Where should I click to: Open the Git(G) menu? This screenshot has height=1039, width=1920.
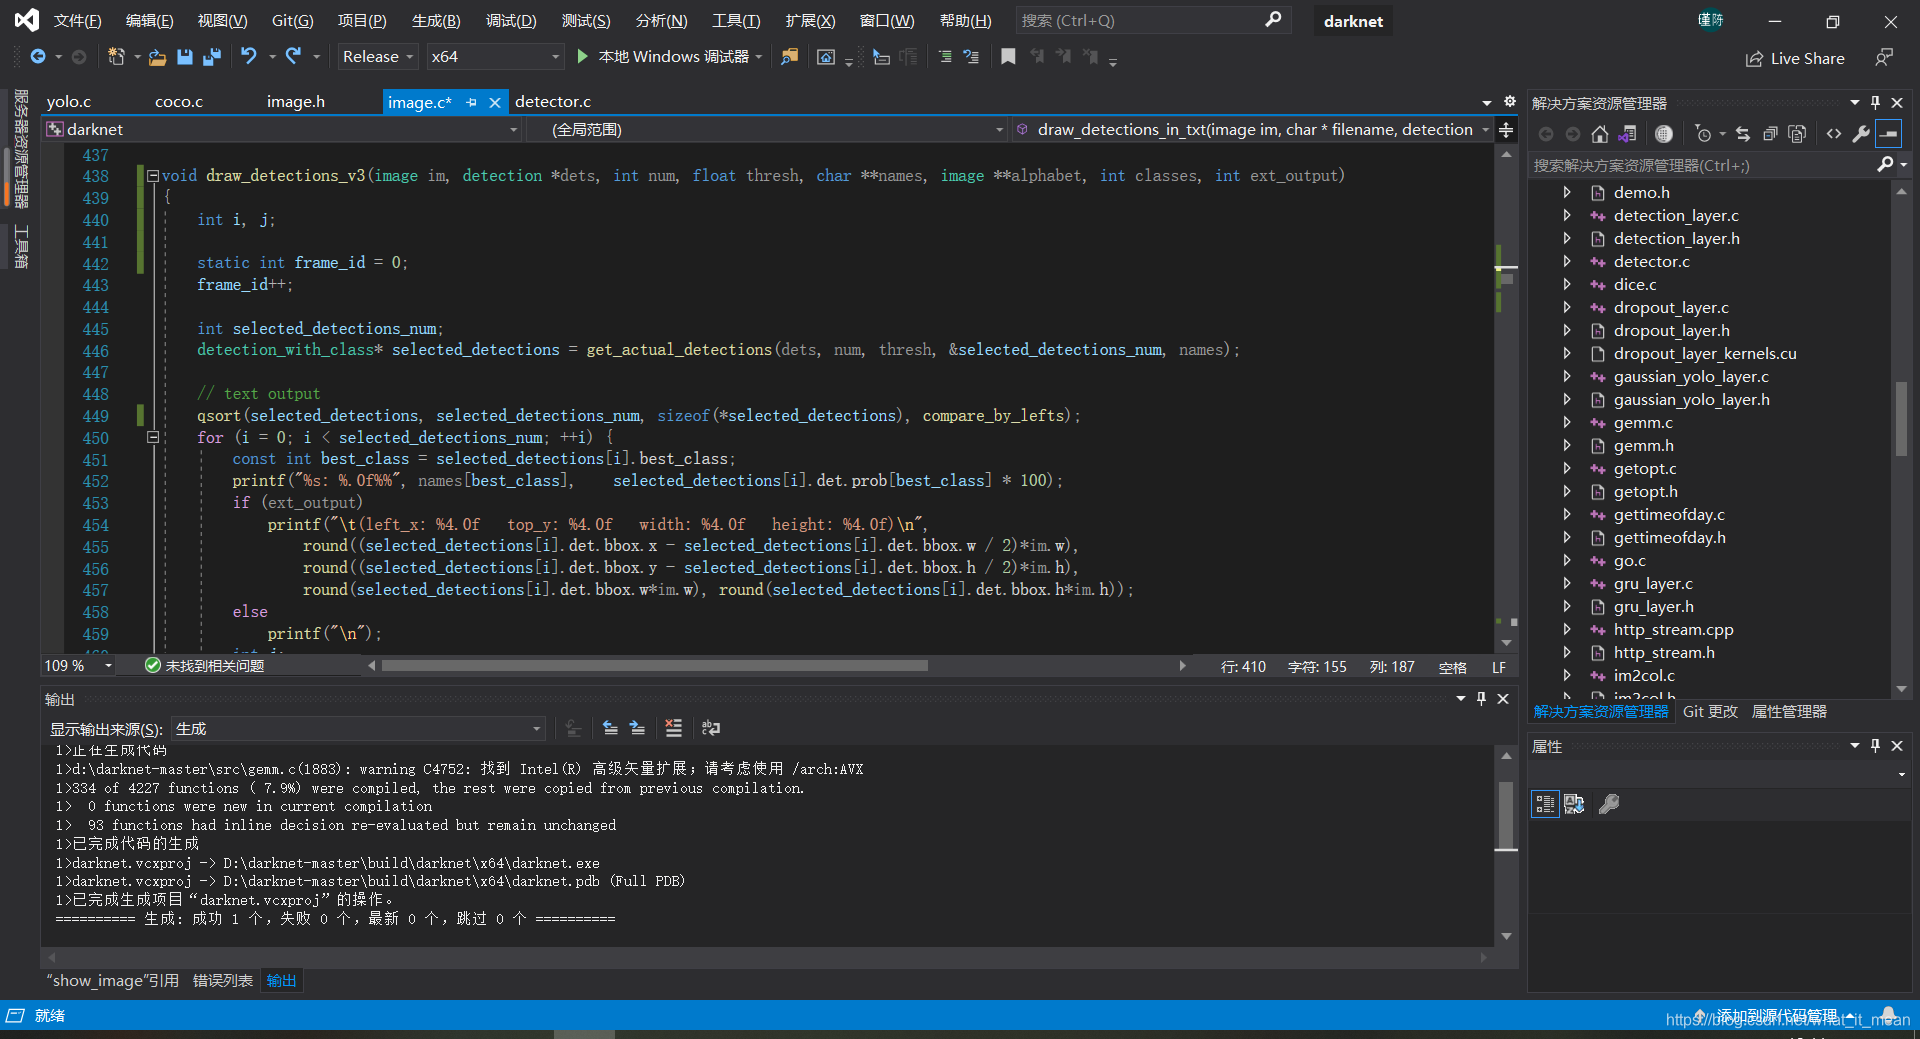pyautogui.click(x=292, y=21)
